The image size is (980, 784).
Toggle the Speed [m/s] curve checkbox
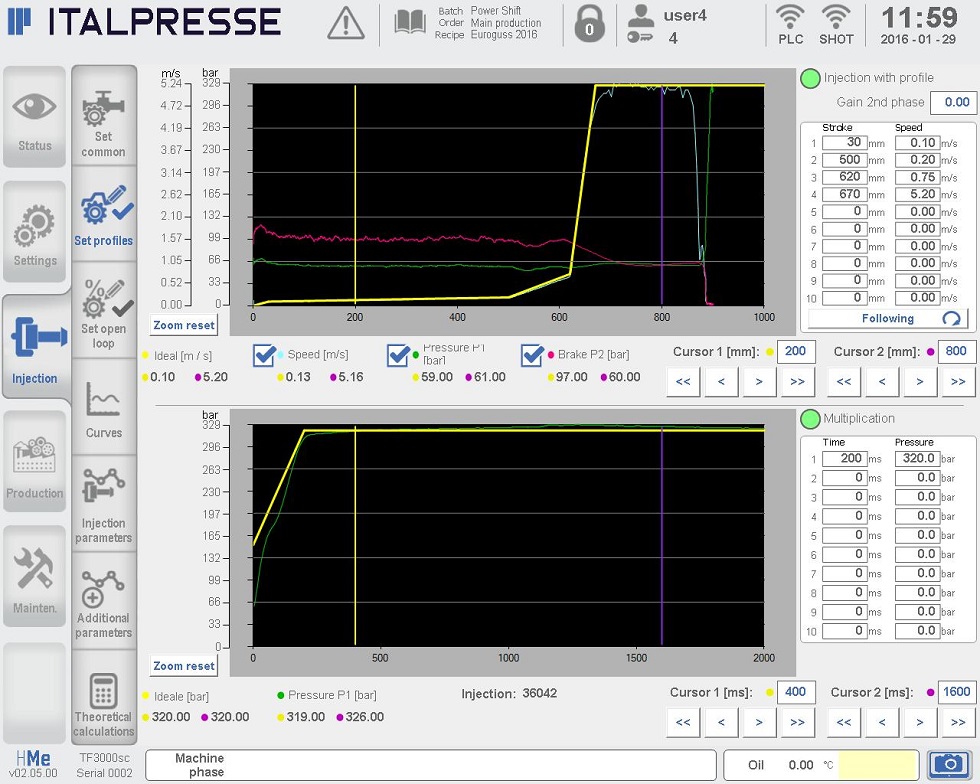265,355
